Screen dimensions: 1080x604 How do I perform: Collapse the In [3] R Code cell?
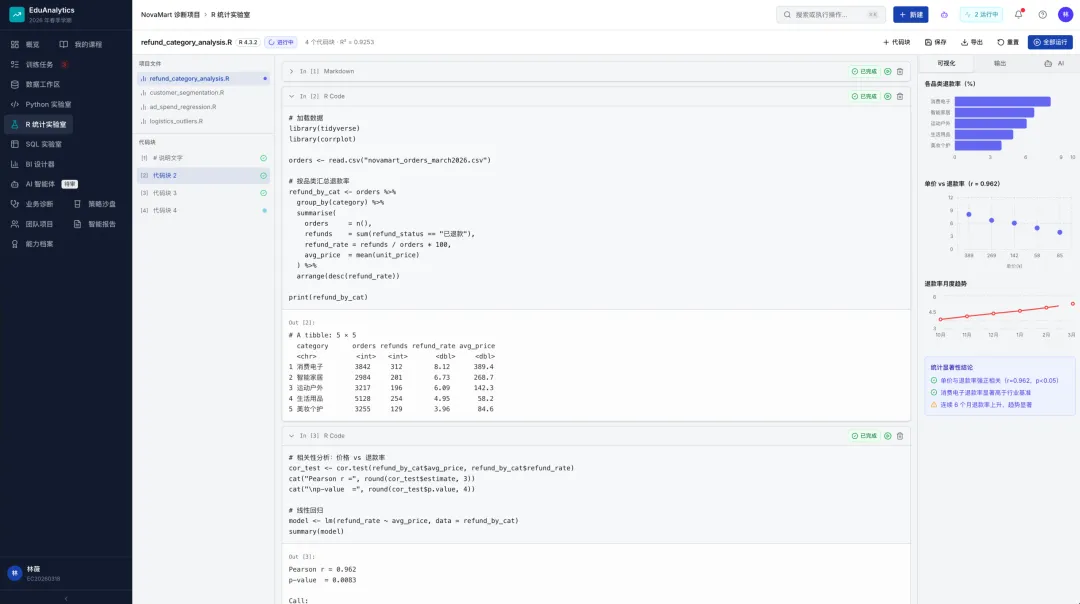291,436
